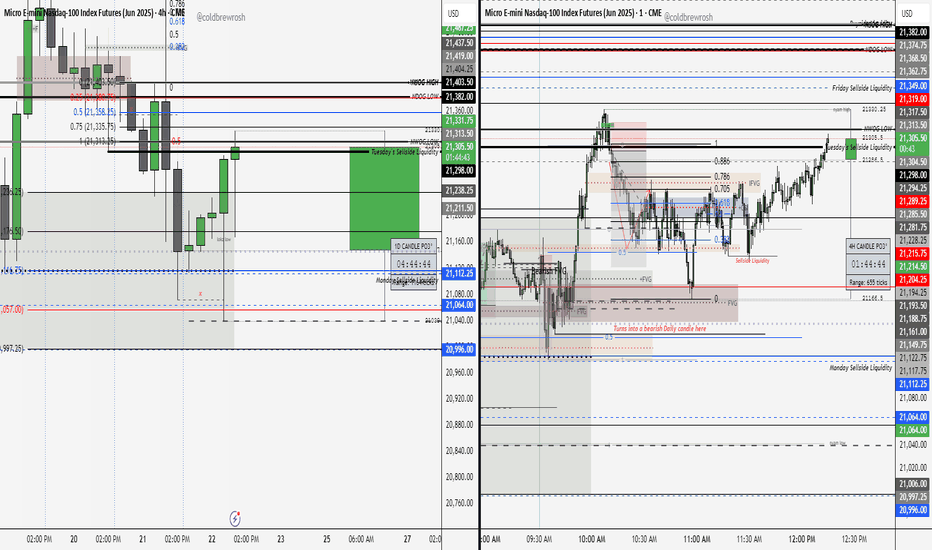Viewport: 932px width, 550px height.
Task: Click the lightning event icon on 4h chart
Action: [x=235, y=518]
